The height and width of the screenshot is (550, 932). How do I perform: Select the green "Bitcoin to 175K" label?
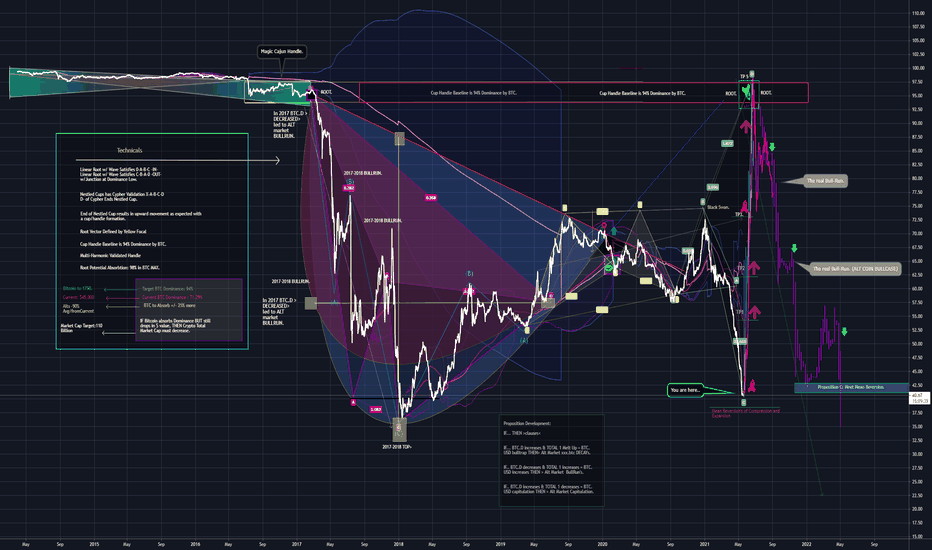tap(77, 289)
